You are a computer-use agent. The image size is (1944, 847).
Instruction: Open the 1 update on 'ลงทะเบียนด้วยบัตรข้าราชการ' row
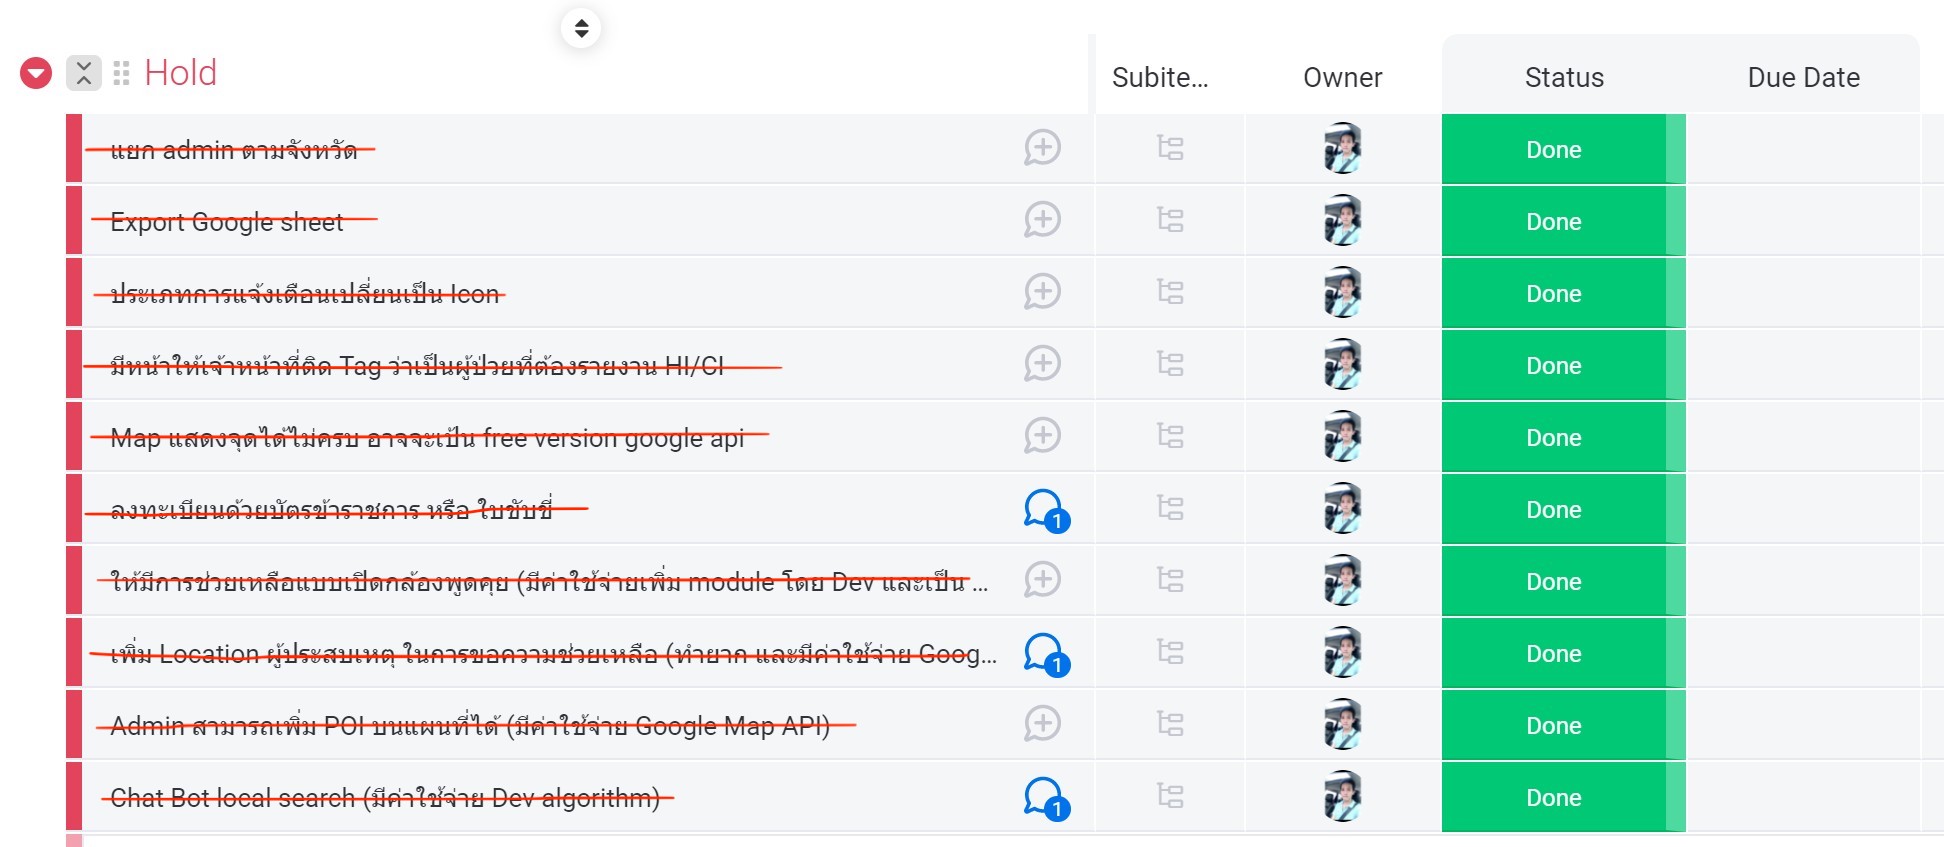[x=1046, y=511]
